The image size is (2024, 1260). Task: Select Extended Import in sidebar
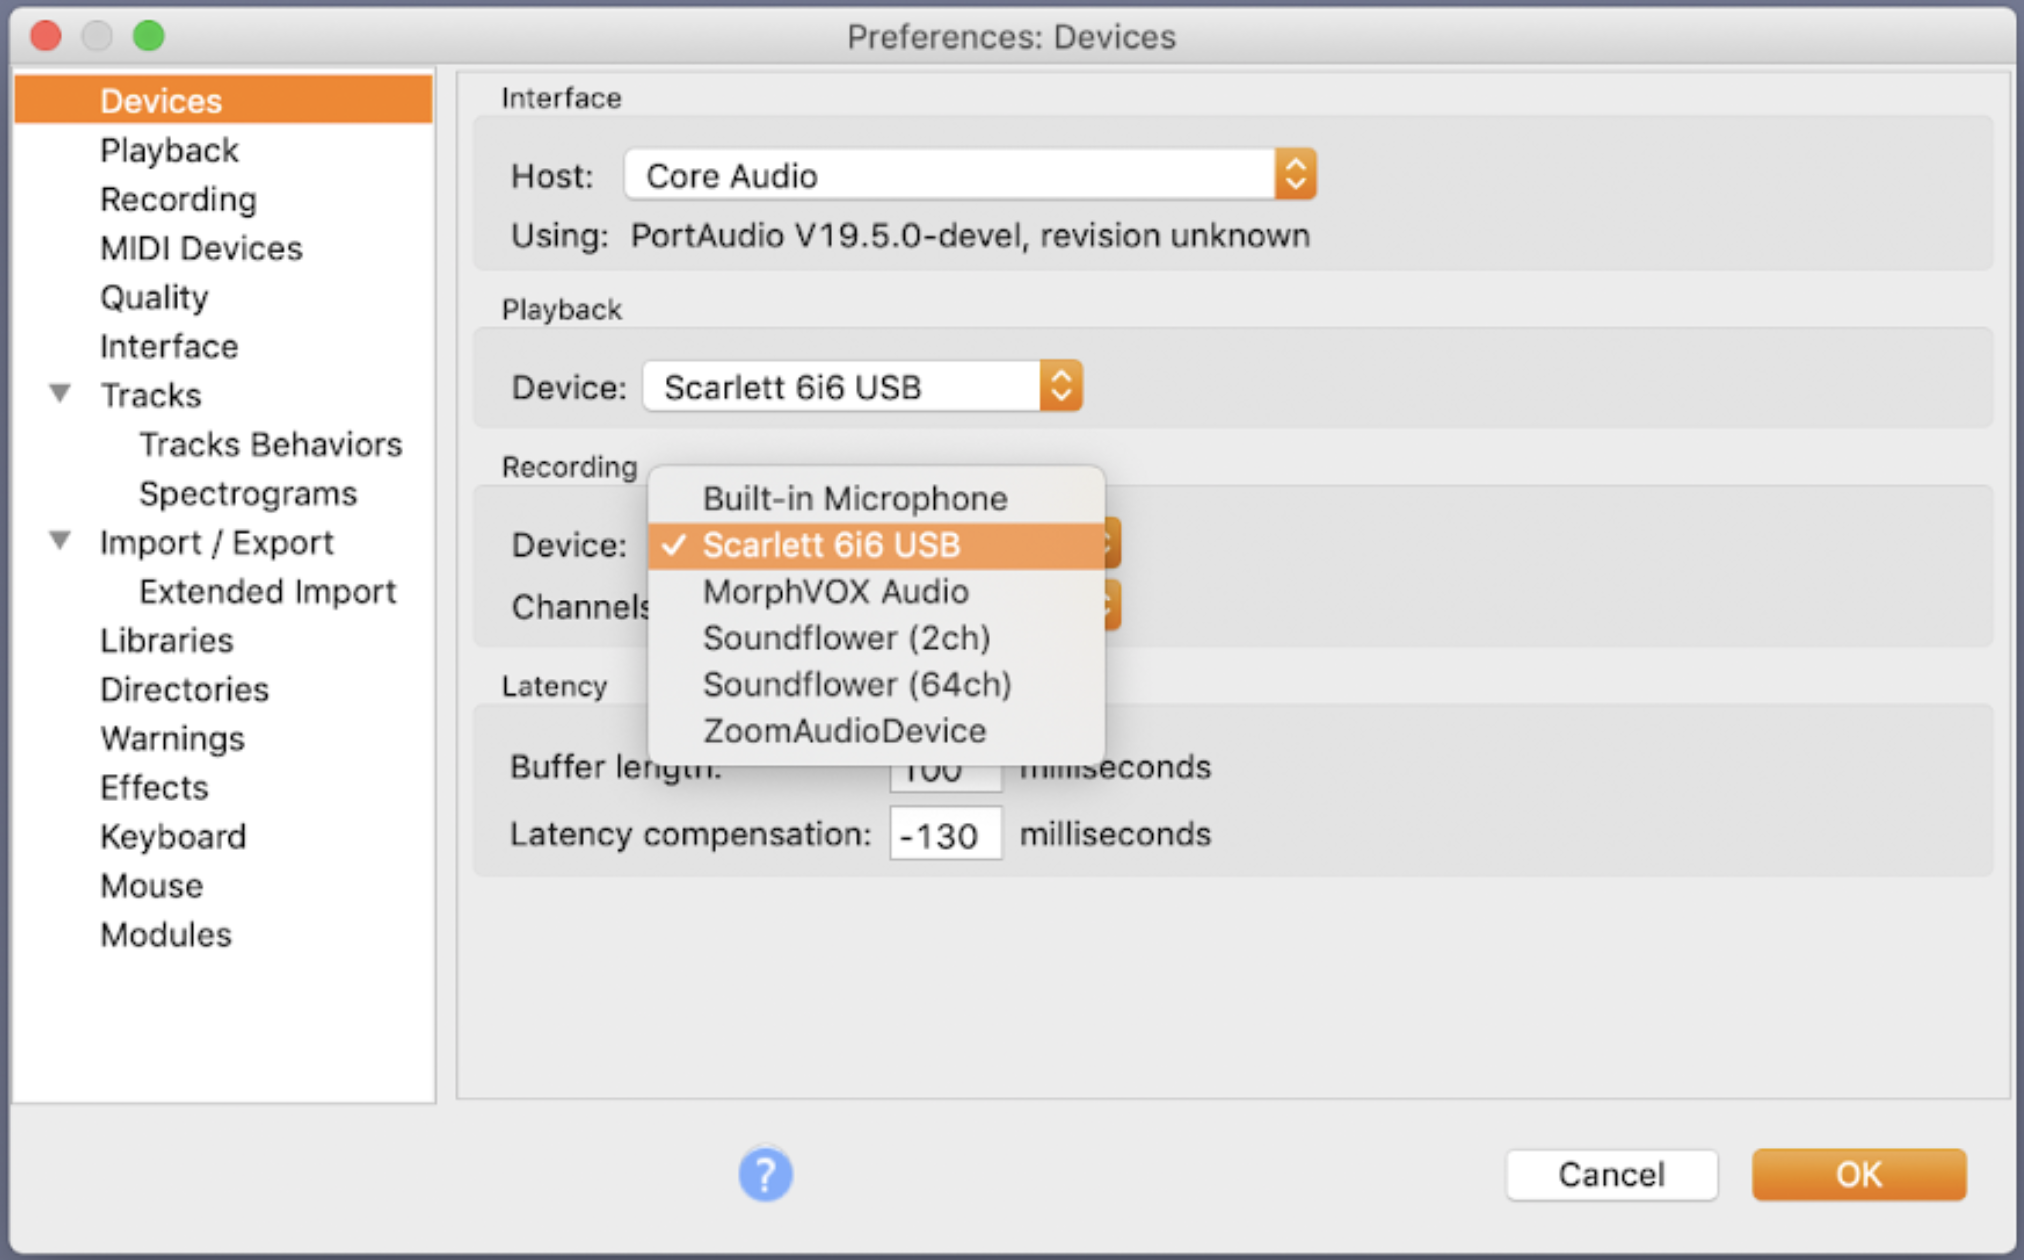(x=267, y=591)
